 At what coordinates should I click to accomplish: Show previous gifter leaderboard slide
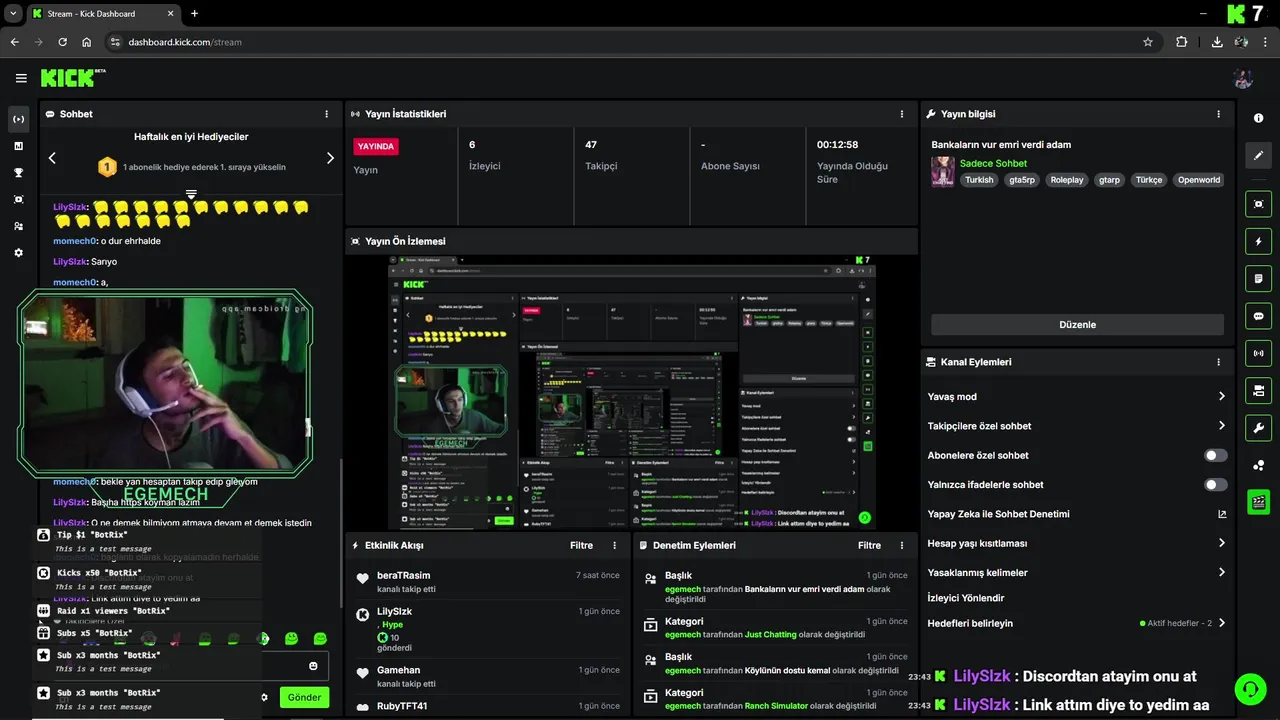(x=52, y=158)
